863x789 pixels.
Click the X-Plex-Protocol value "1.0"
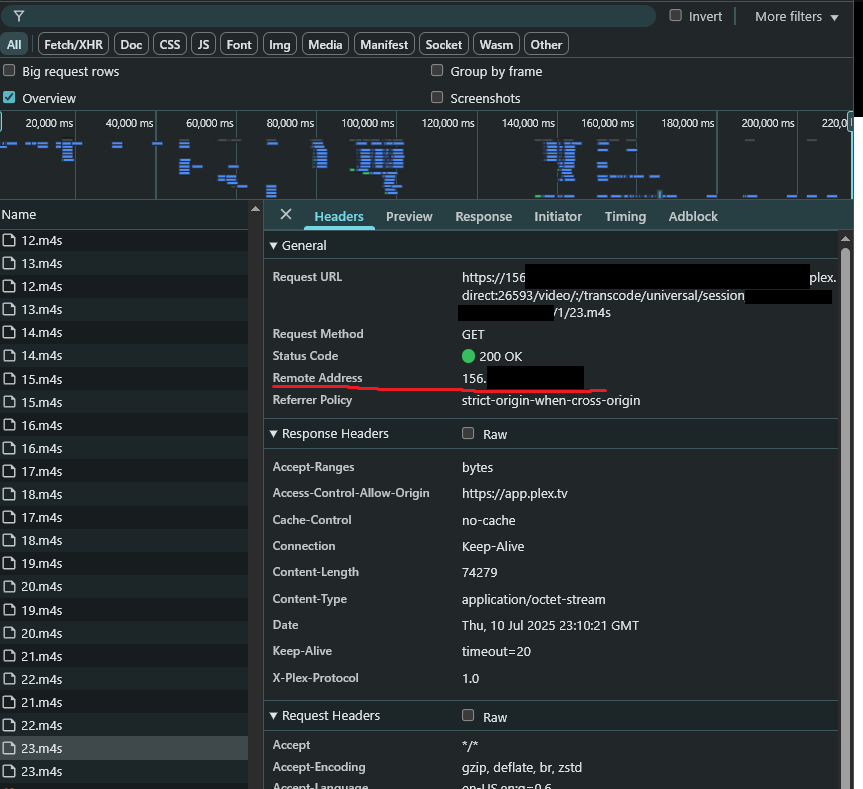(471, 678)
